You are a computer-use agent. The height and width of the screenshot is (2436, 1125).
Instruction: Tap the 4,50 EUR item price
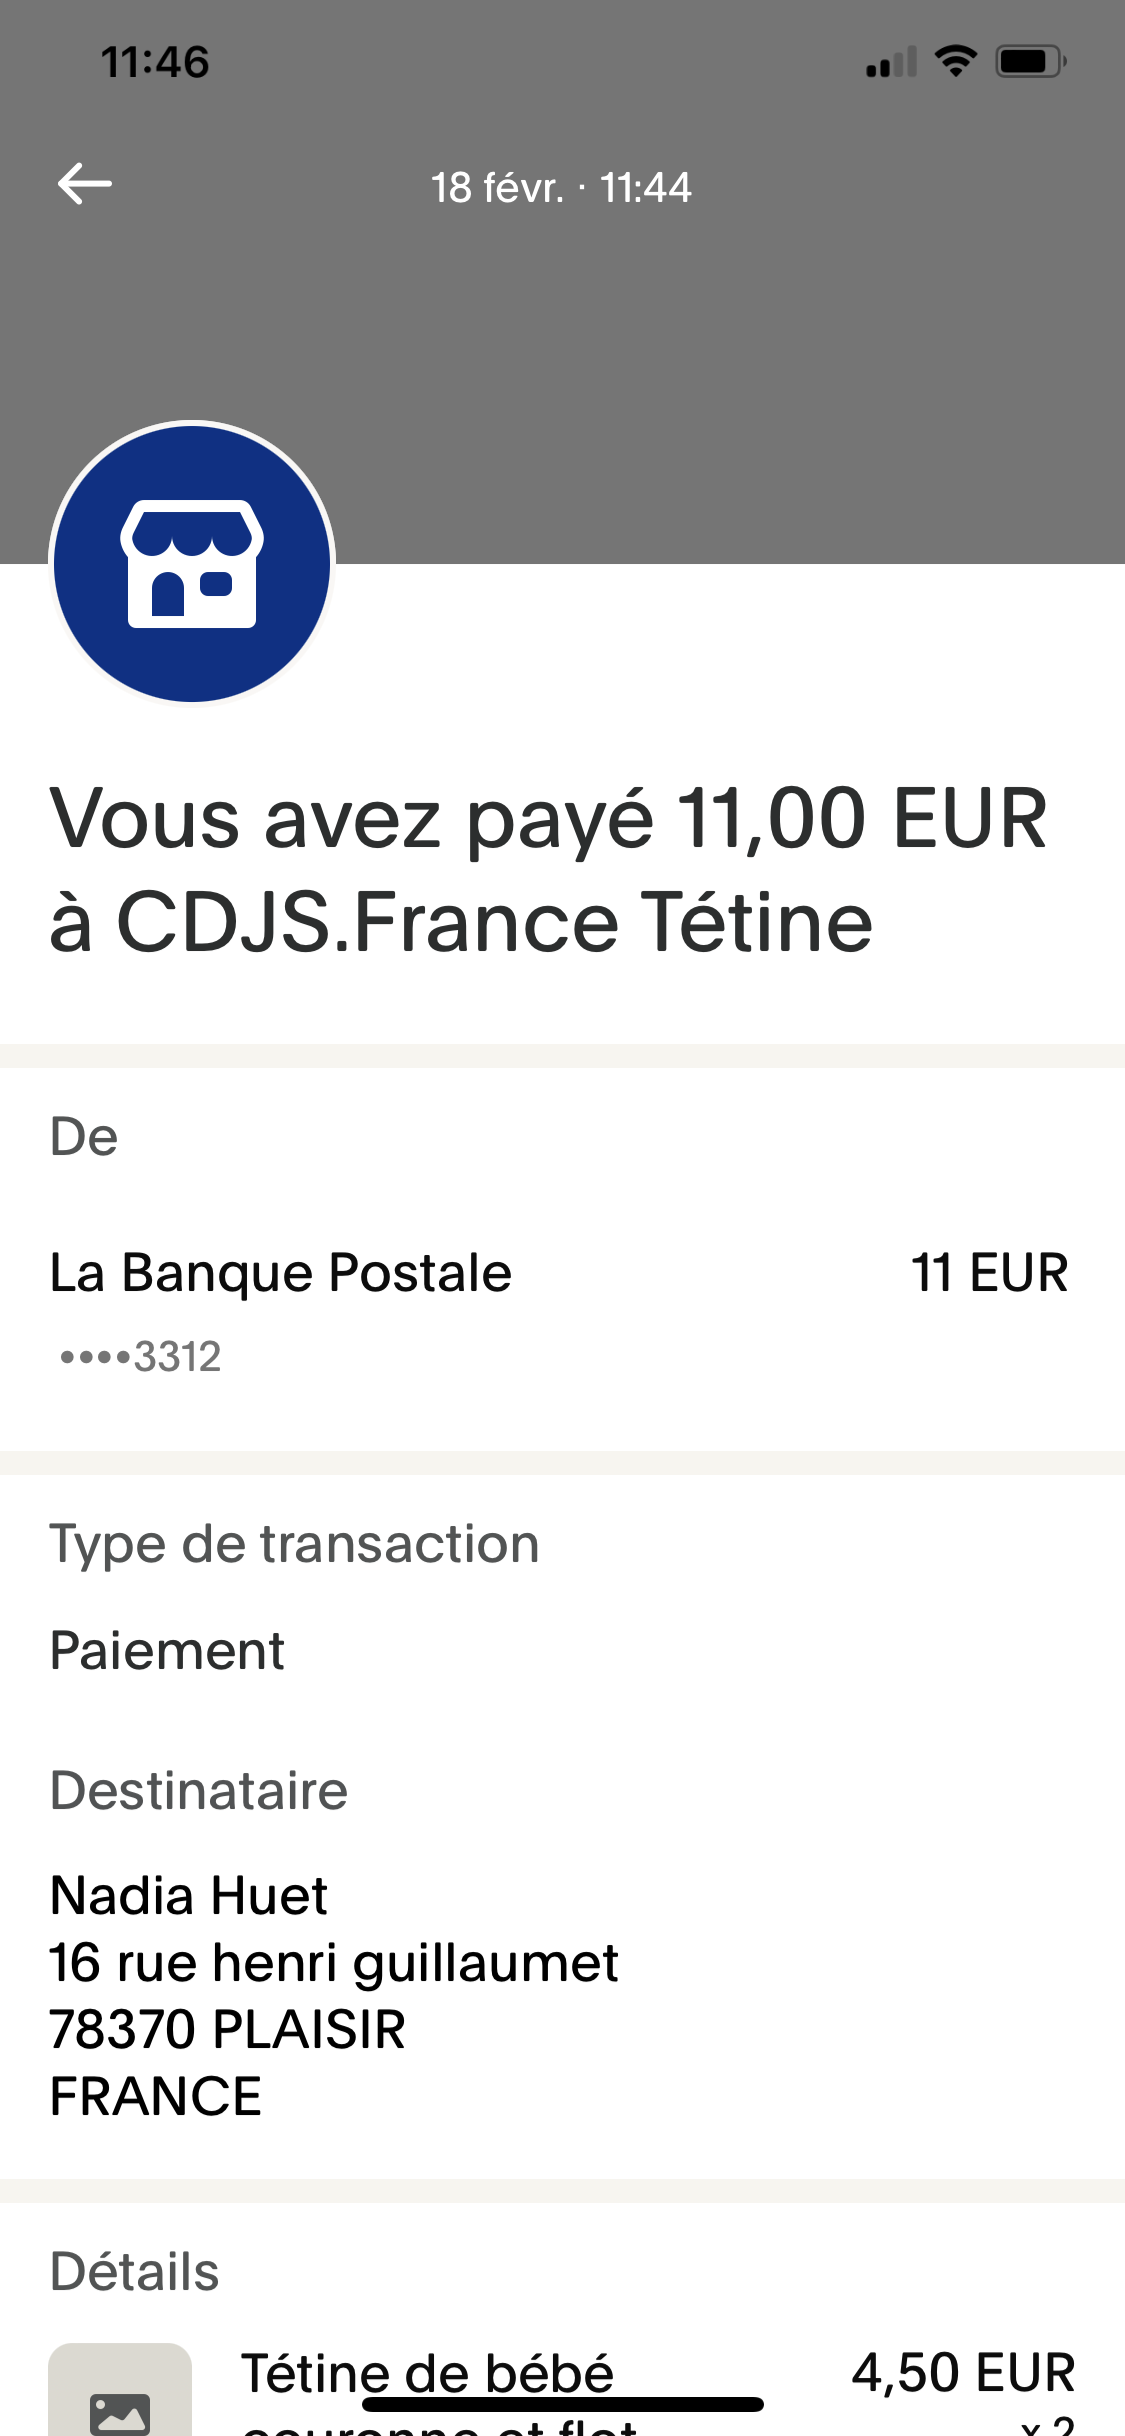tap(962, 2372)
